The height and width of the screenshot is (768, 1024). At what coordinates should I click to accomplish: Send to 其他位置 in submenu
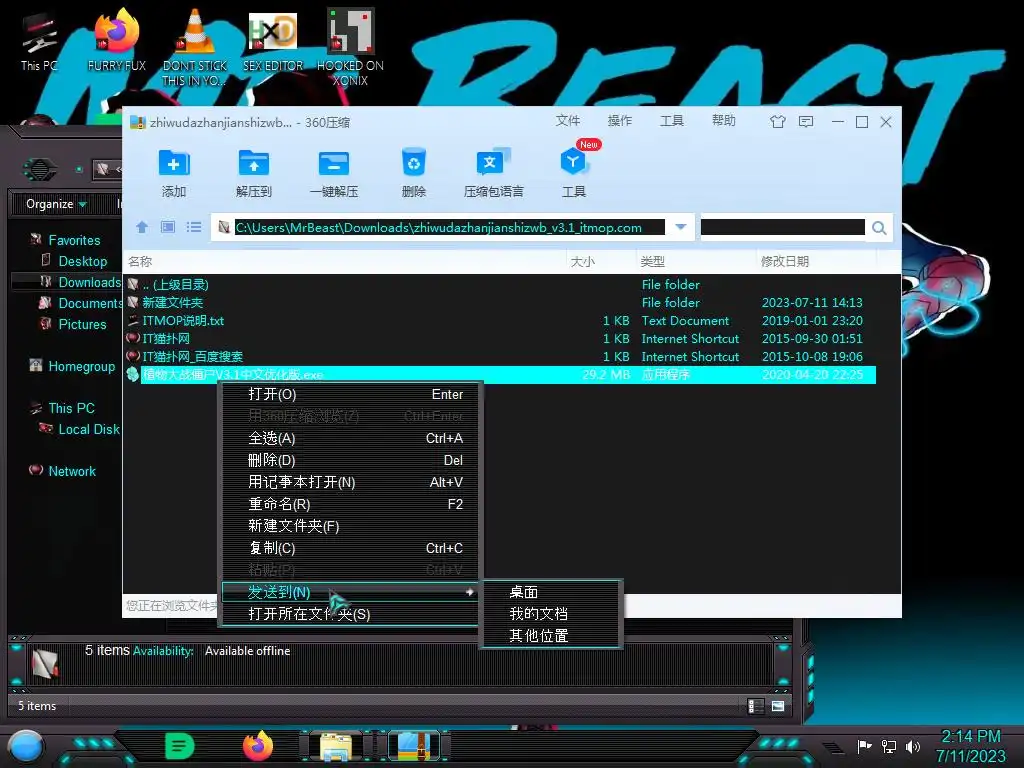551,635
